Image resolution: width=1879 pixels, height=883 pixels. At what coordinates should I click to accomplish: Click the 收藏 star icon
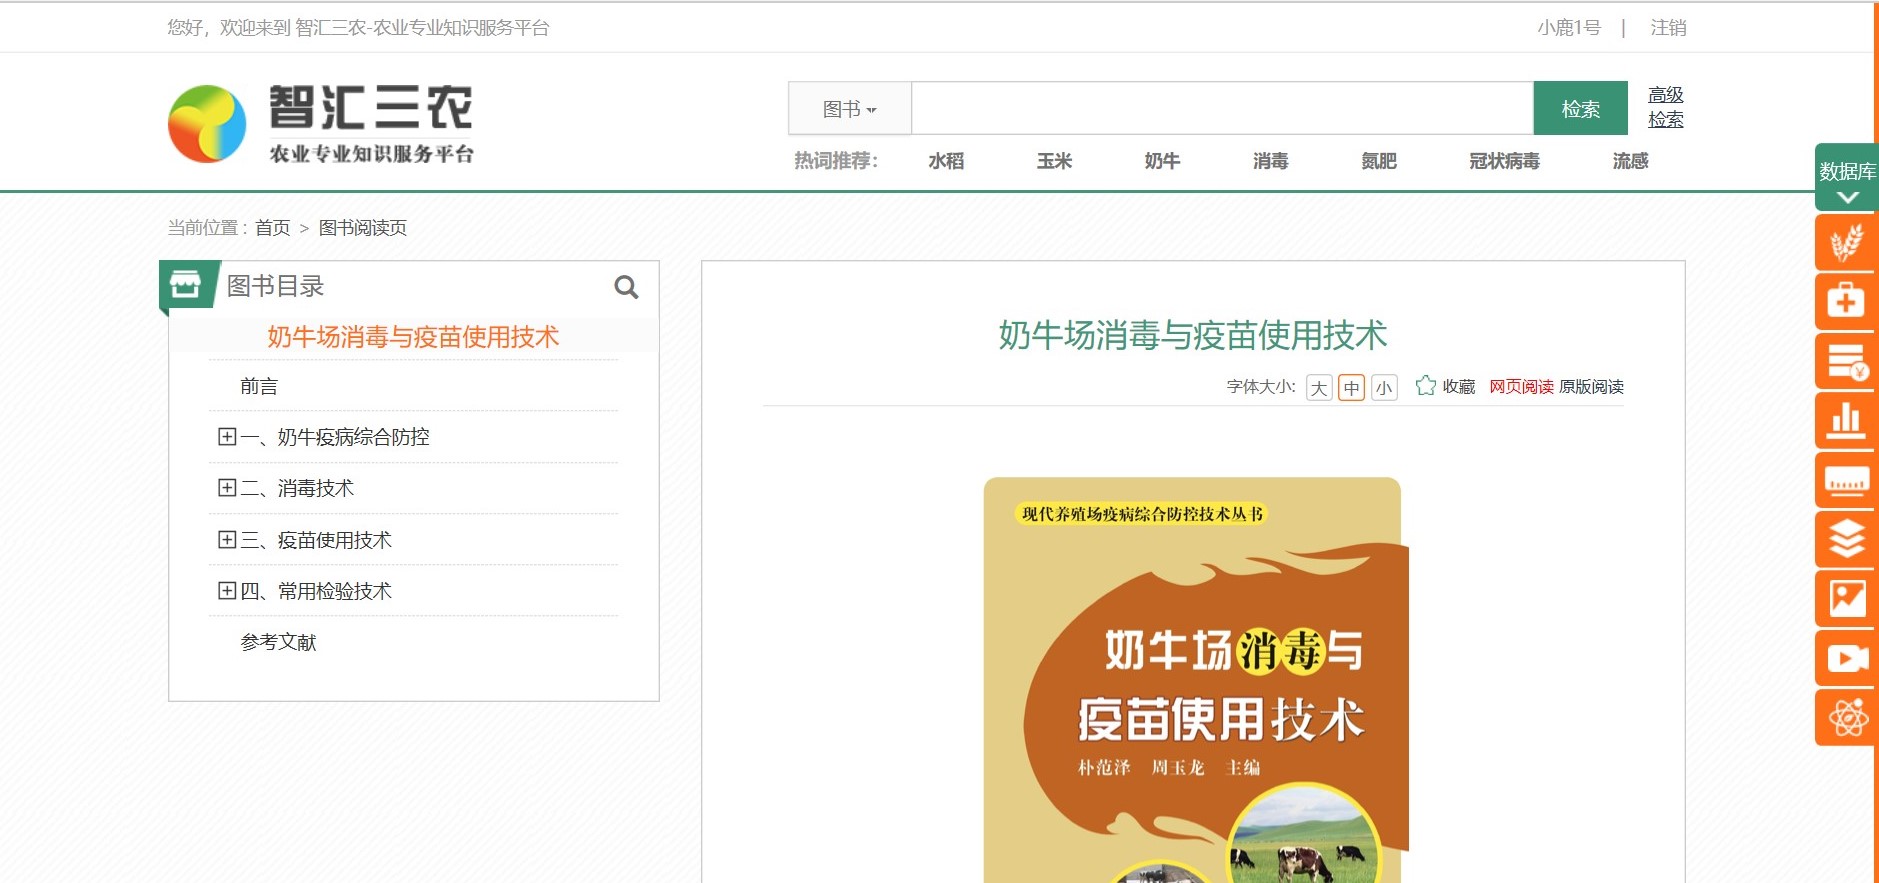click(x=1426, y=386)
